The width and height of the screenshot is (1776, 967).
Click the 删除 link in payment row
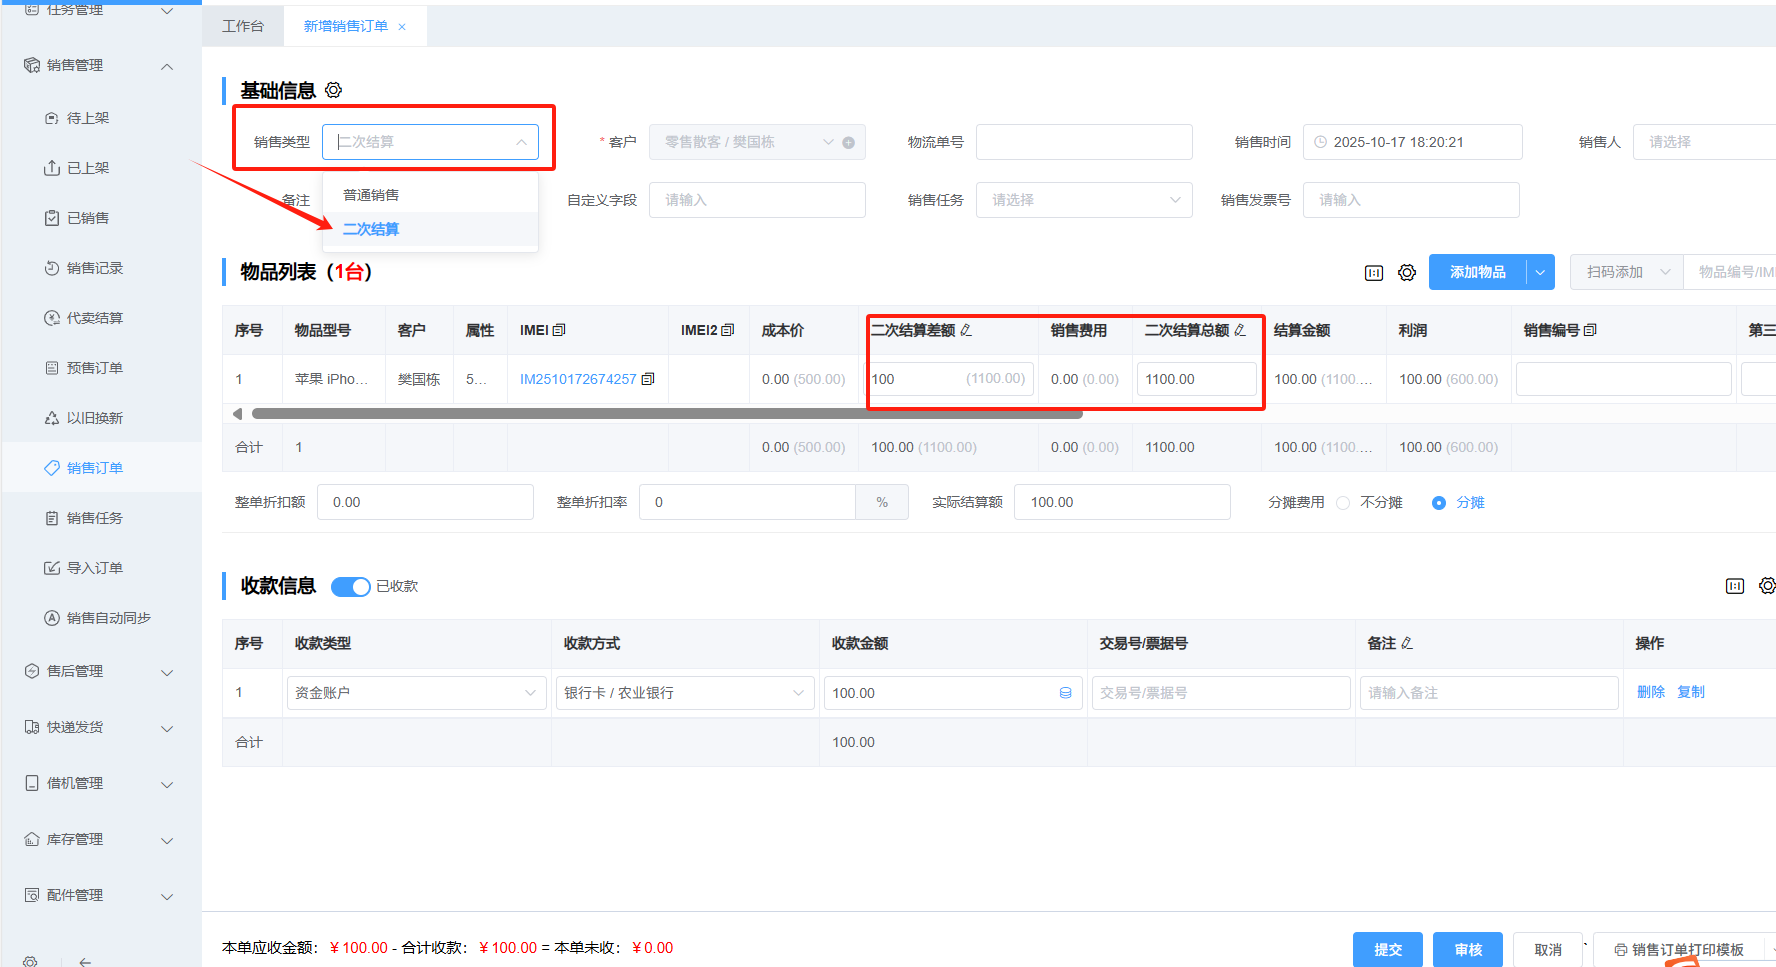(x=1650, y=692)
